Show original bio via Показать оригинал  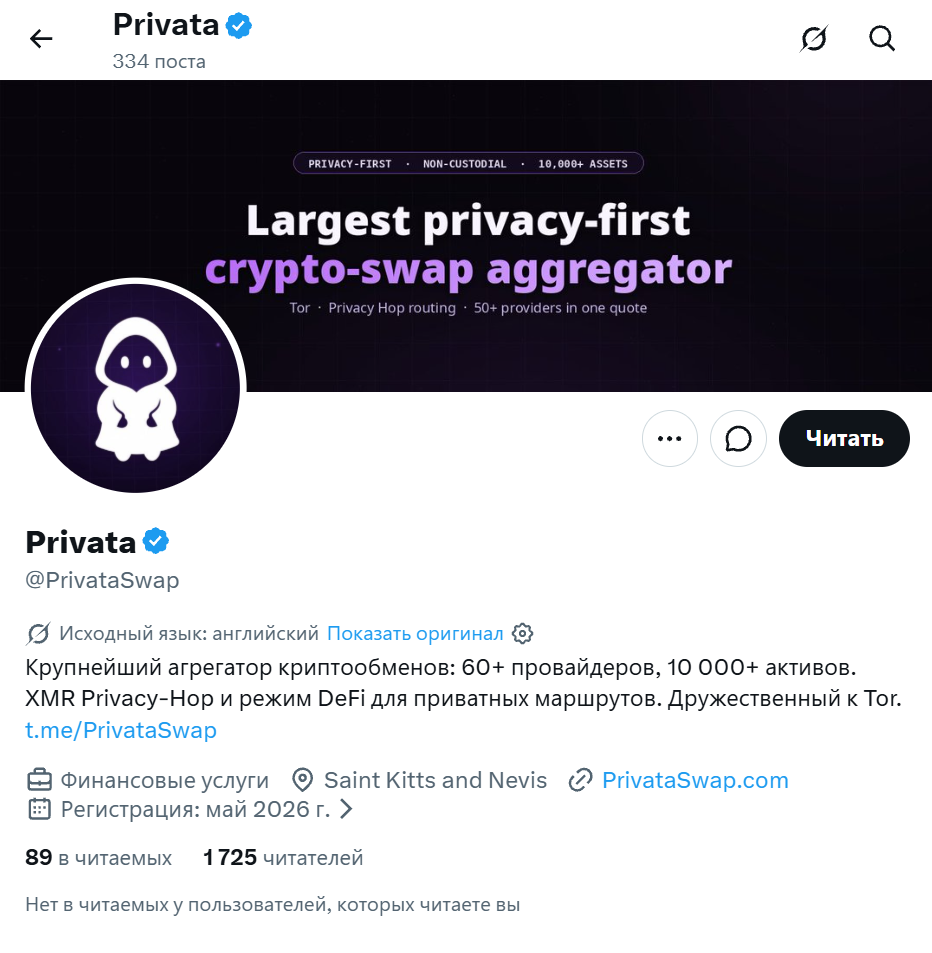point(415,633)
